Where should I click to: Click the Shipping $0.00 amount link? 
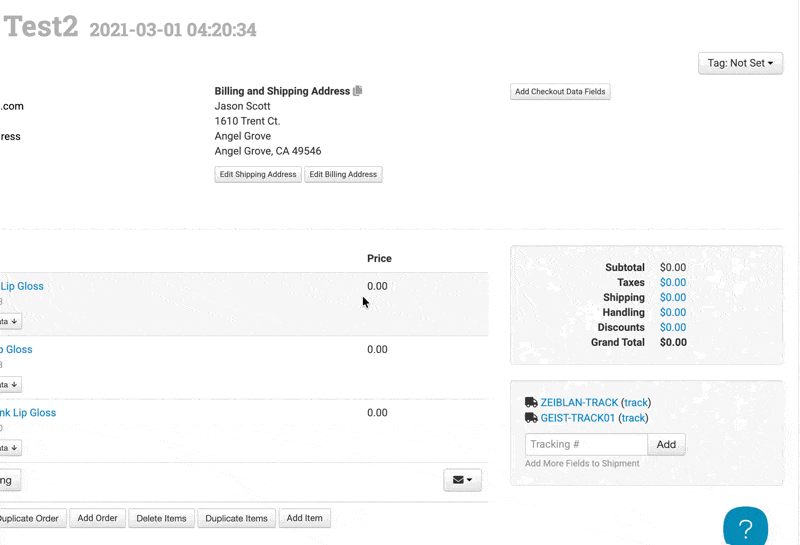[673, 297]
